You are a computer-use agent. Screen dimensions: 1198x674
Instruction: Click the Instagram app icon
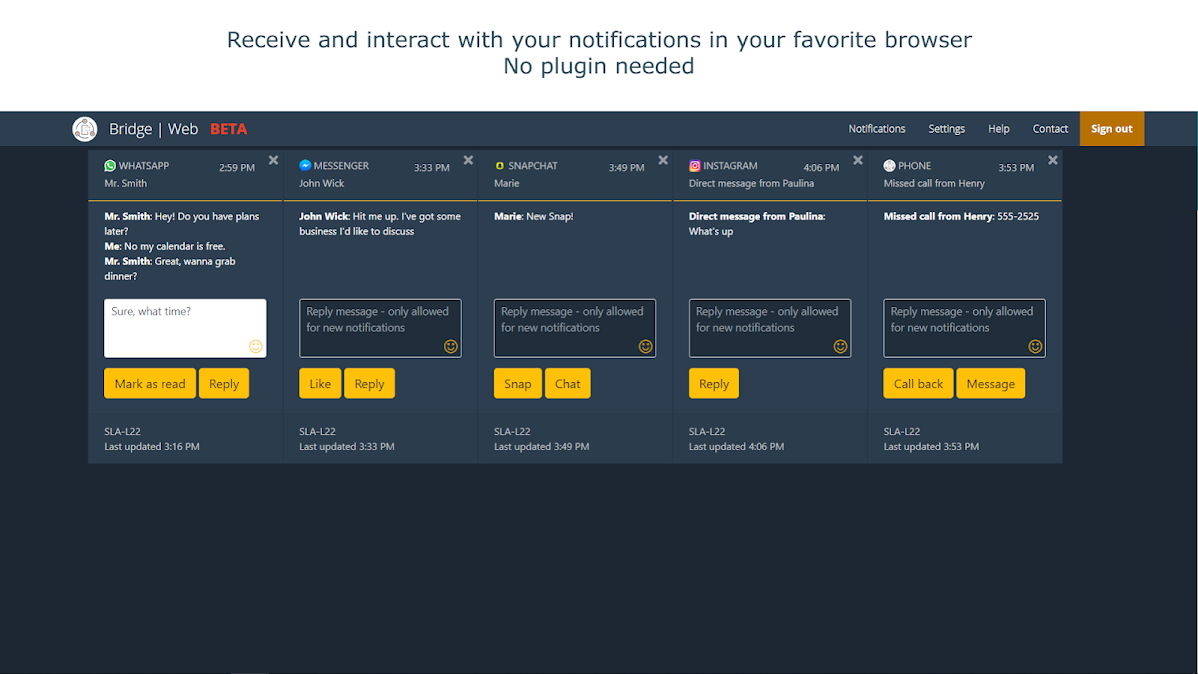click(695, 166)
